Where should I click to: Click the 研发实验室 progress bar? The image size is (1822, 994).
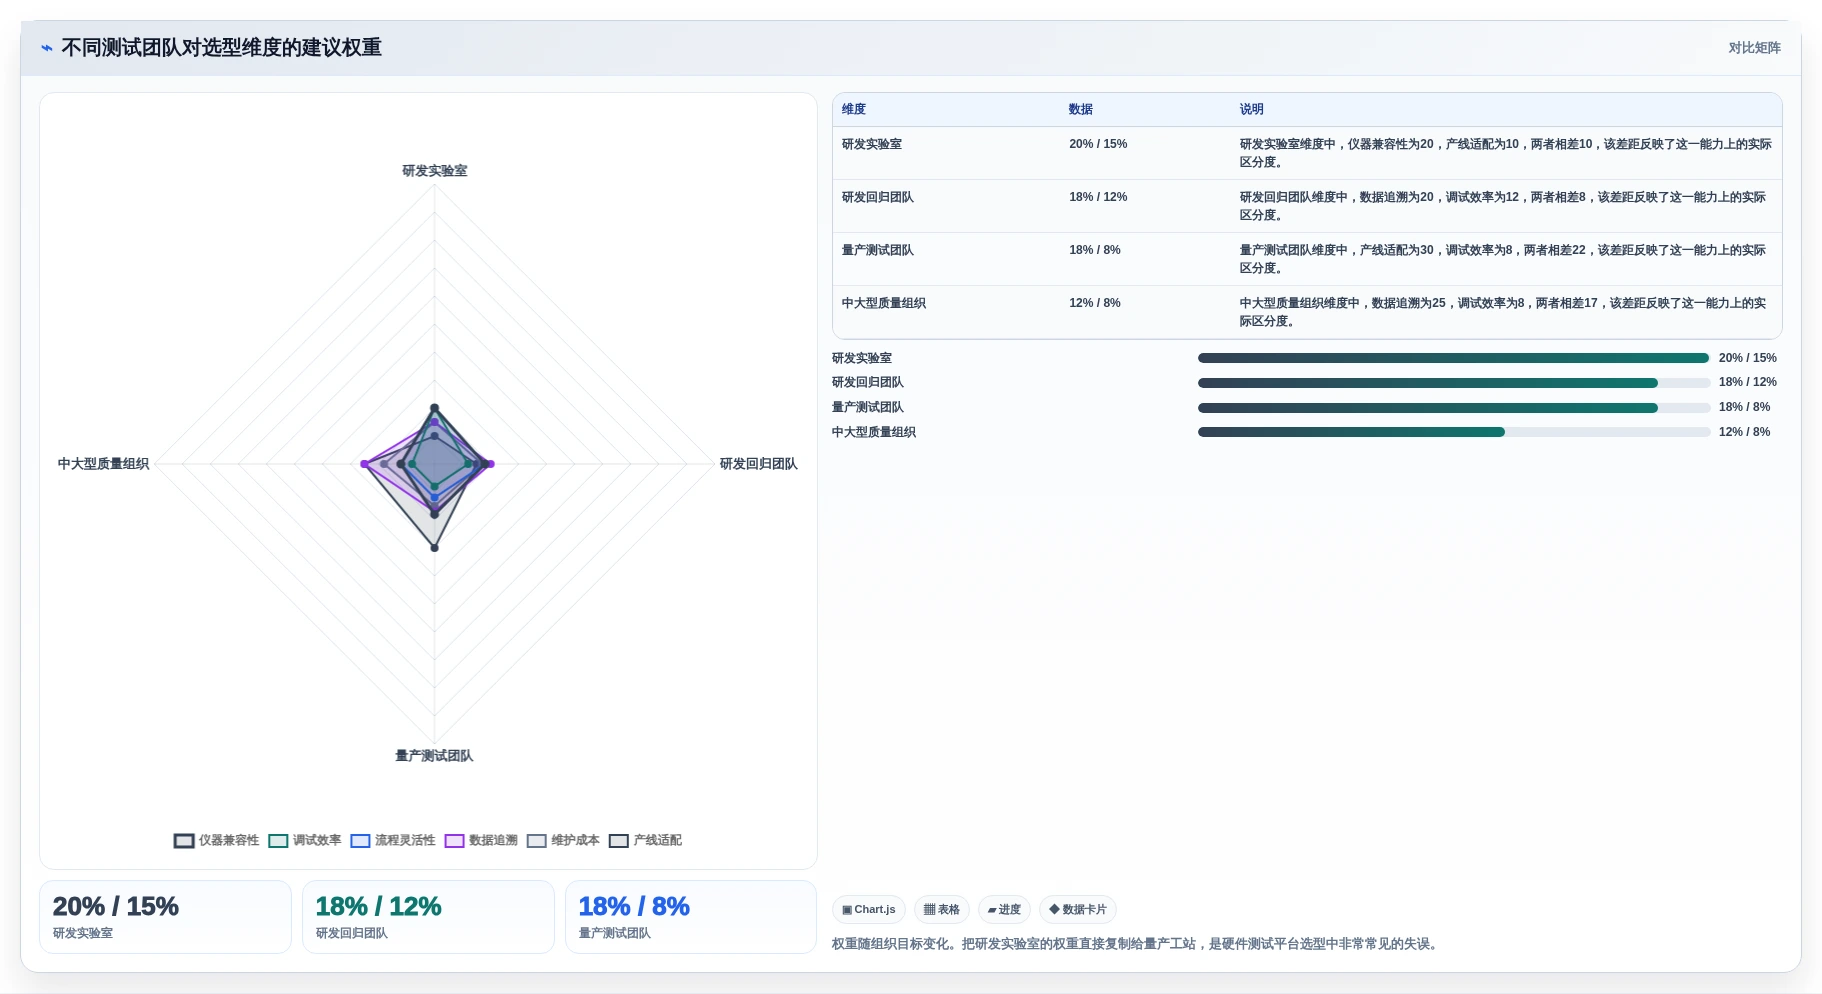1454,358
